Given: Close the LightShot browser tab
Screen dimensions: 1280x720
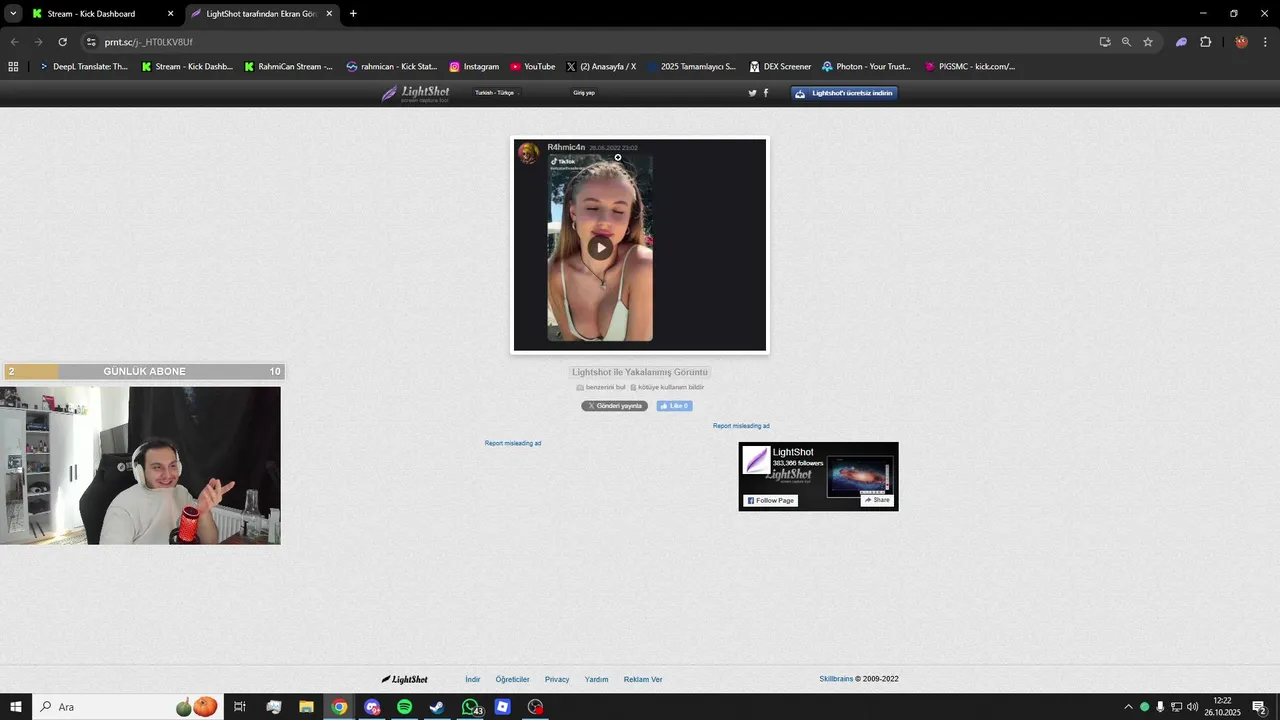Looking at the screenshot, I should pos(329,14).
